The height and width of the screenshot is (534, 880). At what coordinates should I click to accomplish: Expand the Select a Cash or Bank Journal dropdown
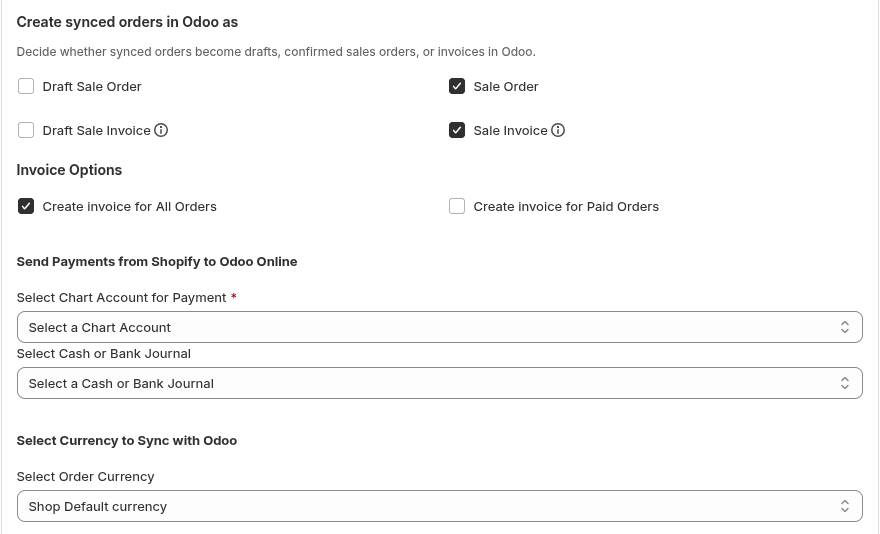click(430, 383)
